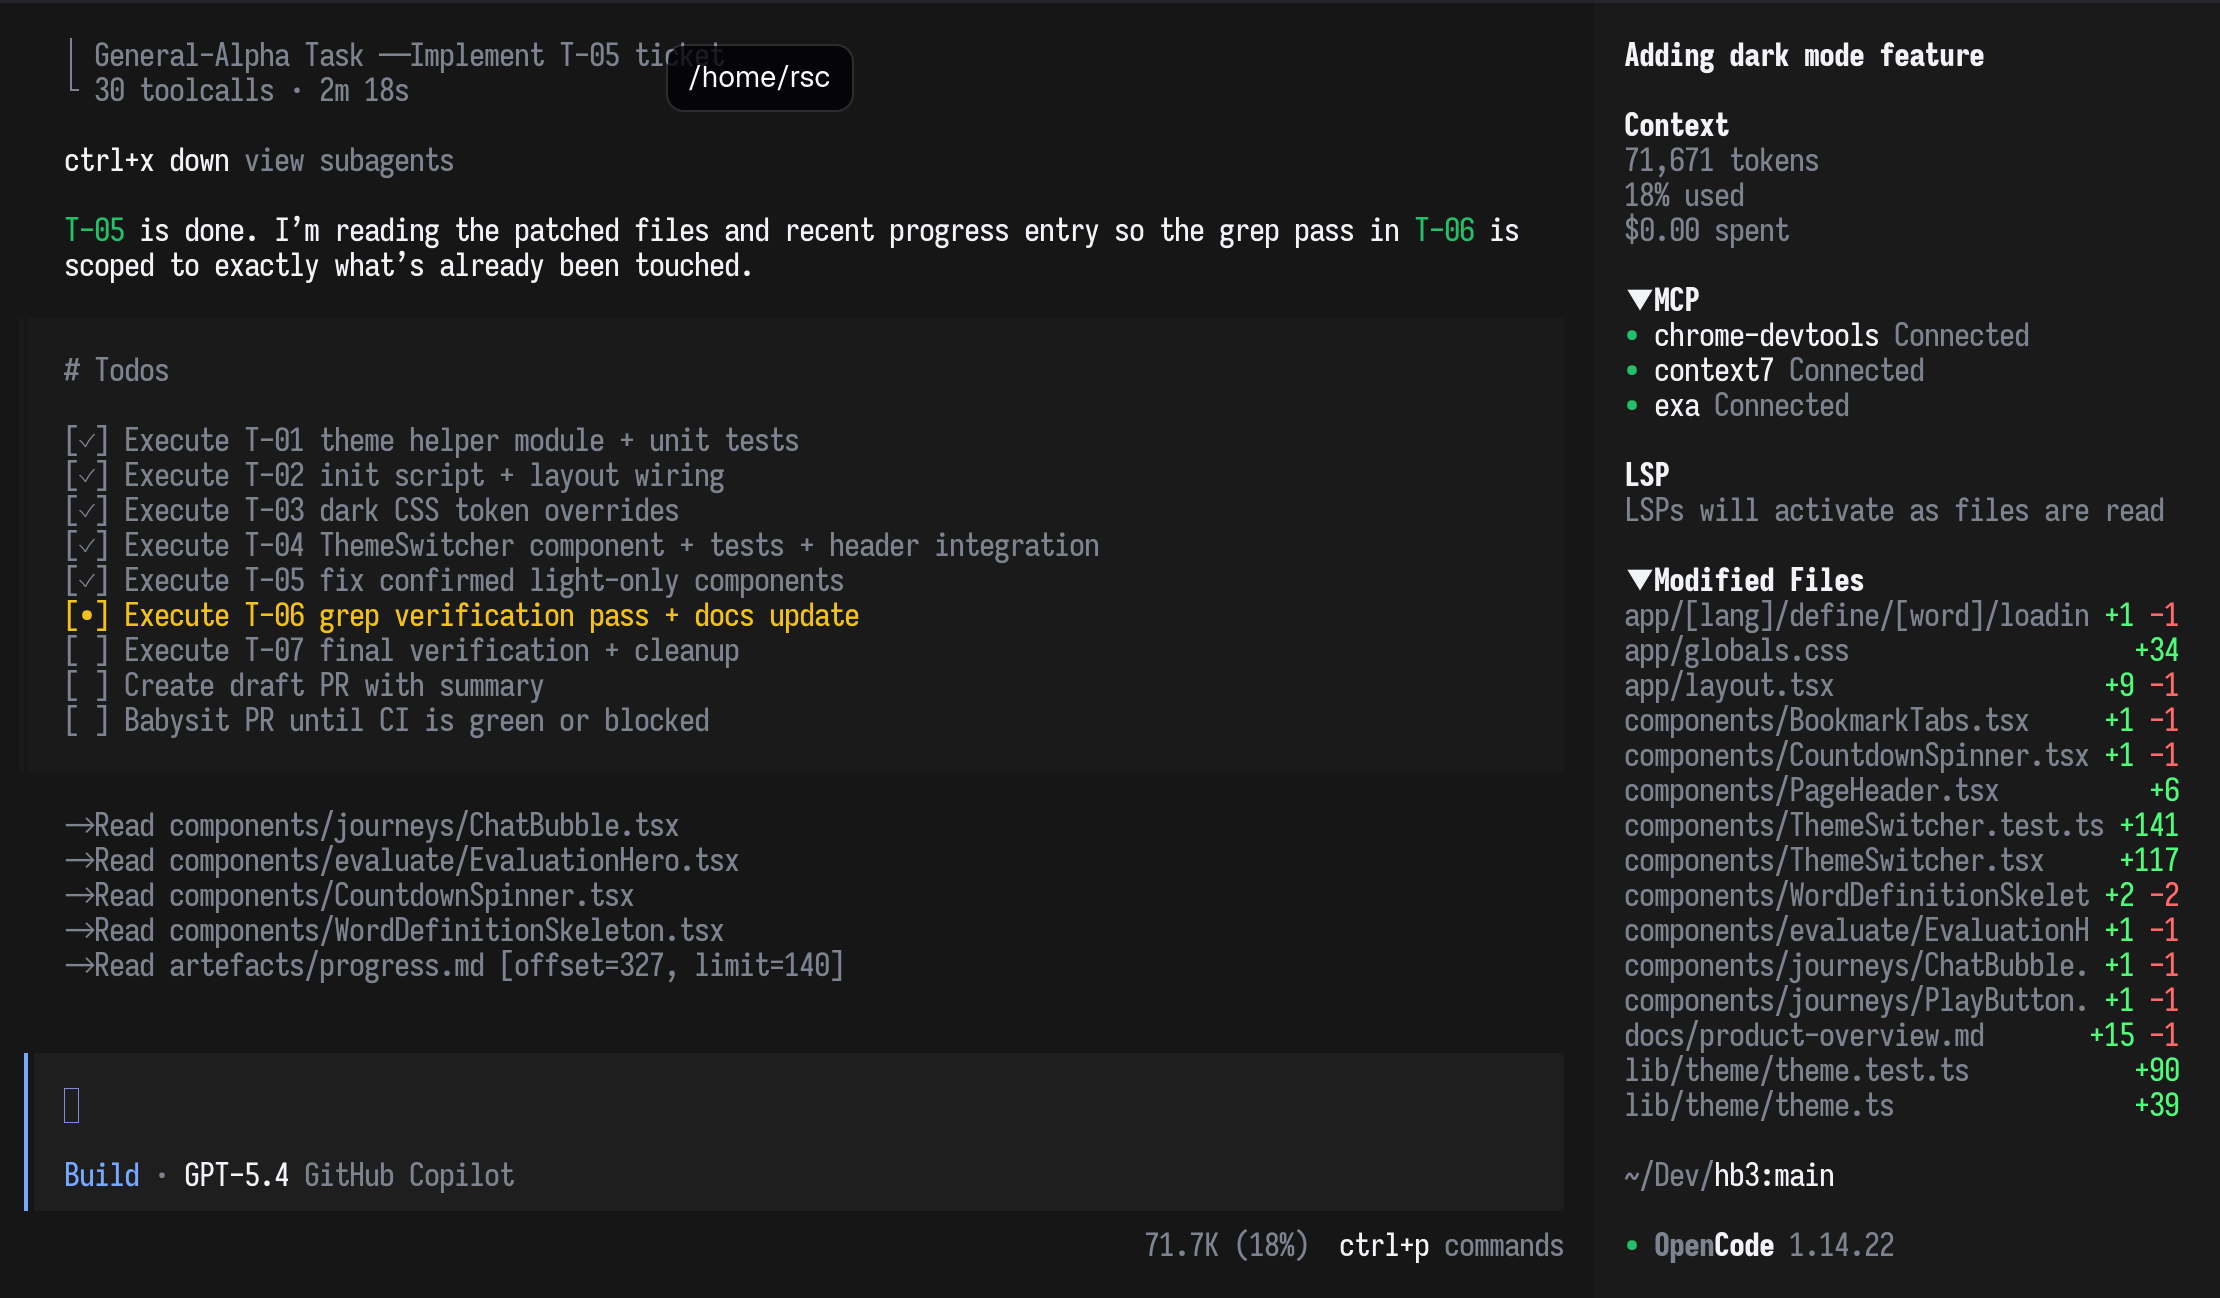Expand view subagents
The image size is (2220, 1298).
click(x=348, y=160)
